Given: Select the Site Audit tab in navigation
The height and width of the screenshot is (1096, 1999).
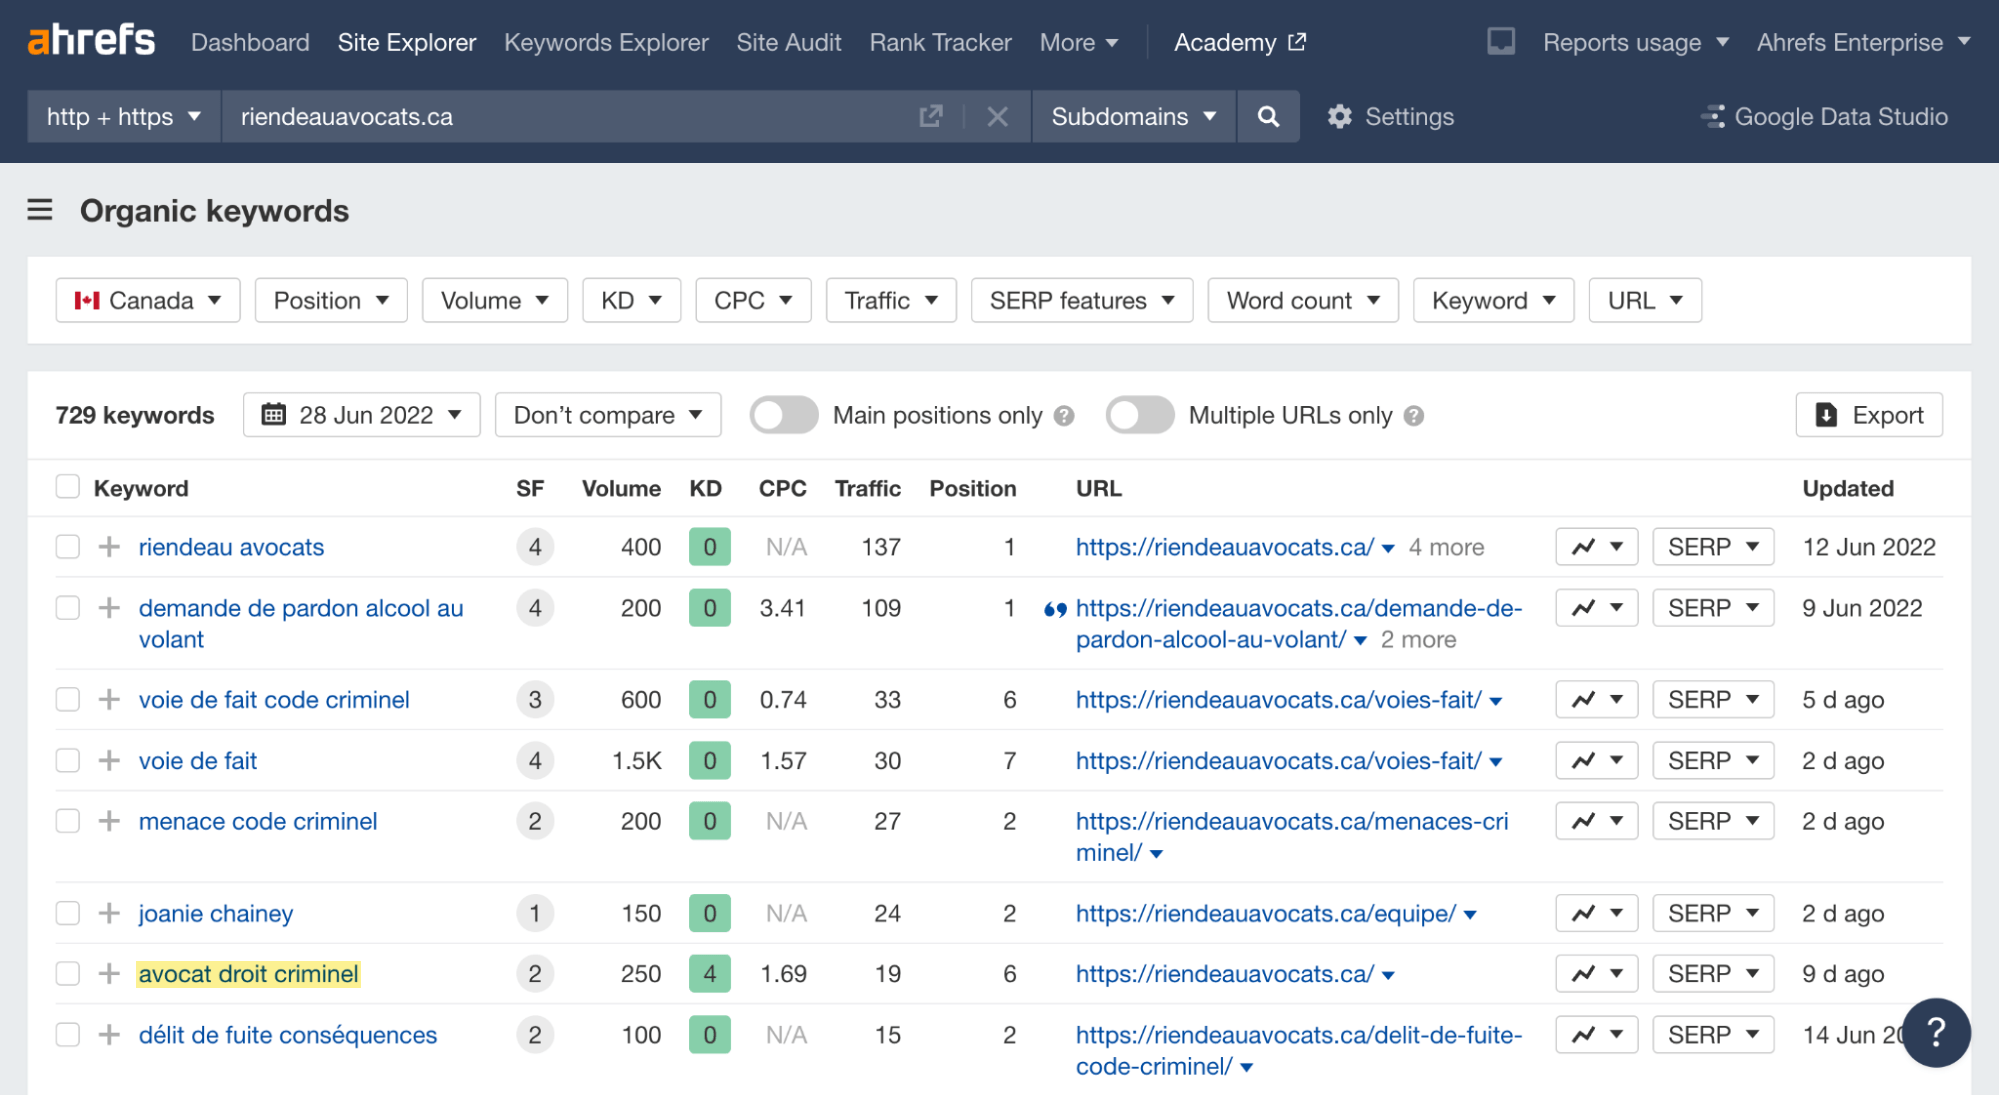Looking at the screenshot, I should [787, 40].
